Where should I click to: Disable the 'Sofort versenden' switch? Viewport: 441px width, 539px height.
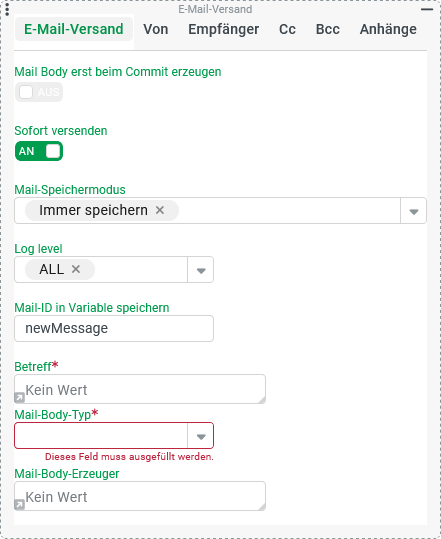[39, 151]
